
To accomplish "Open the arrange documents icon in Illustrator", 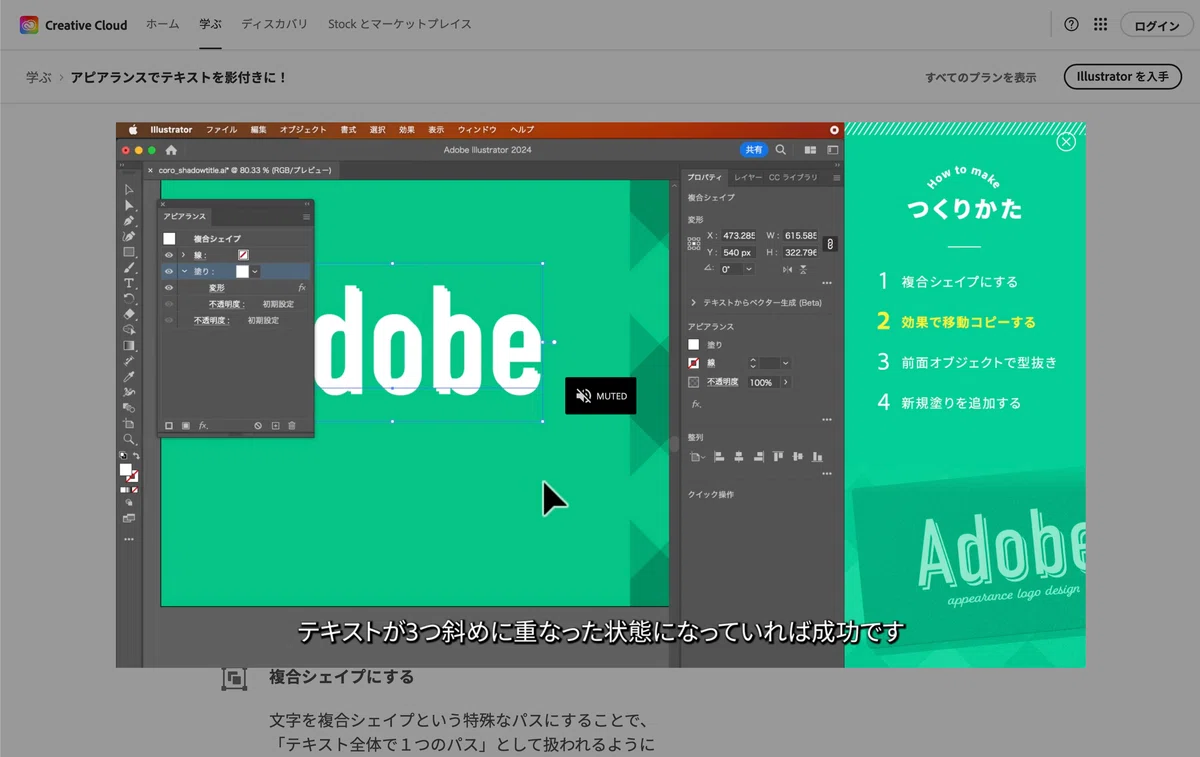I will 810,150.
